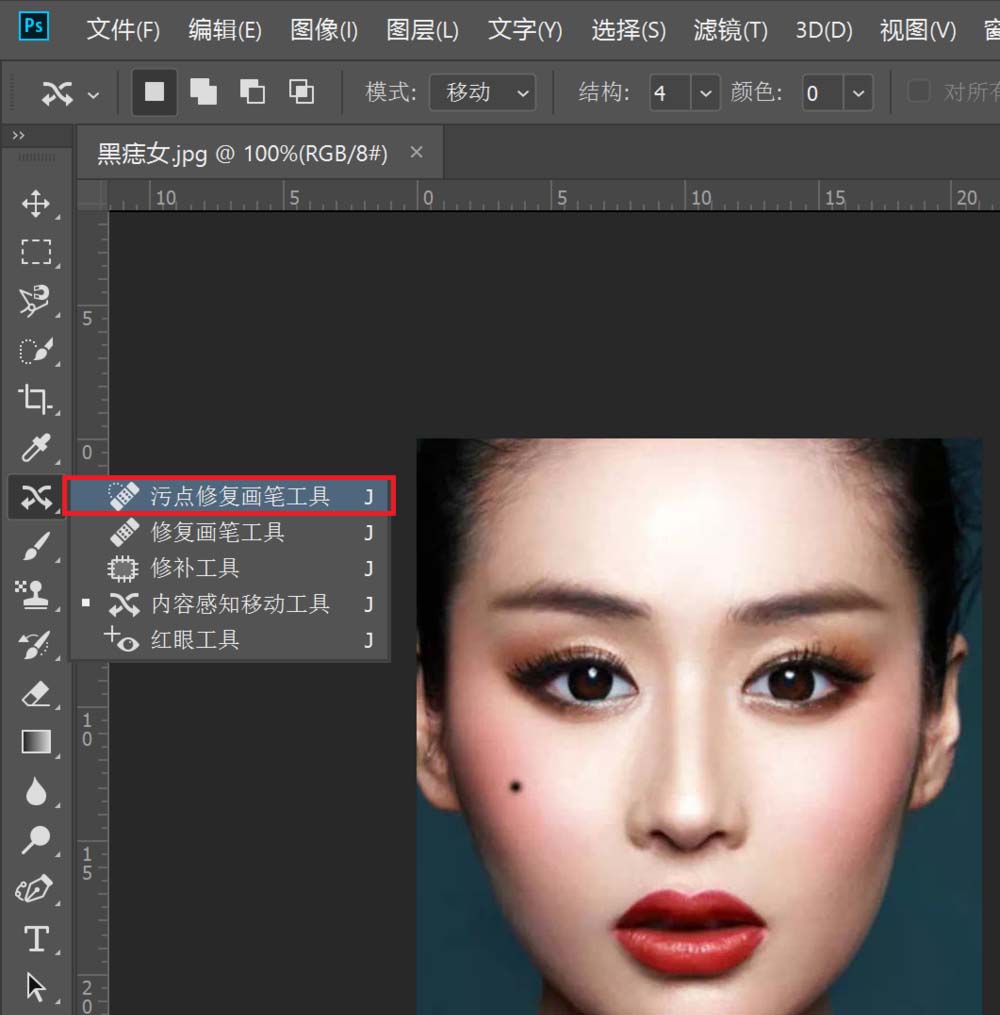Open the 图像(I) menu
1000x1015 pixels.
(324, 30)
